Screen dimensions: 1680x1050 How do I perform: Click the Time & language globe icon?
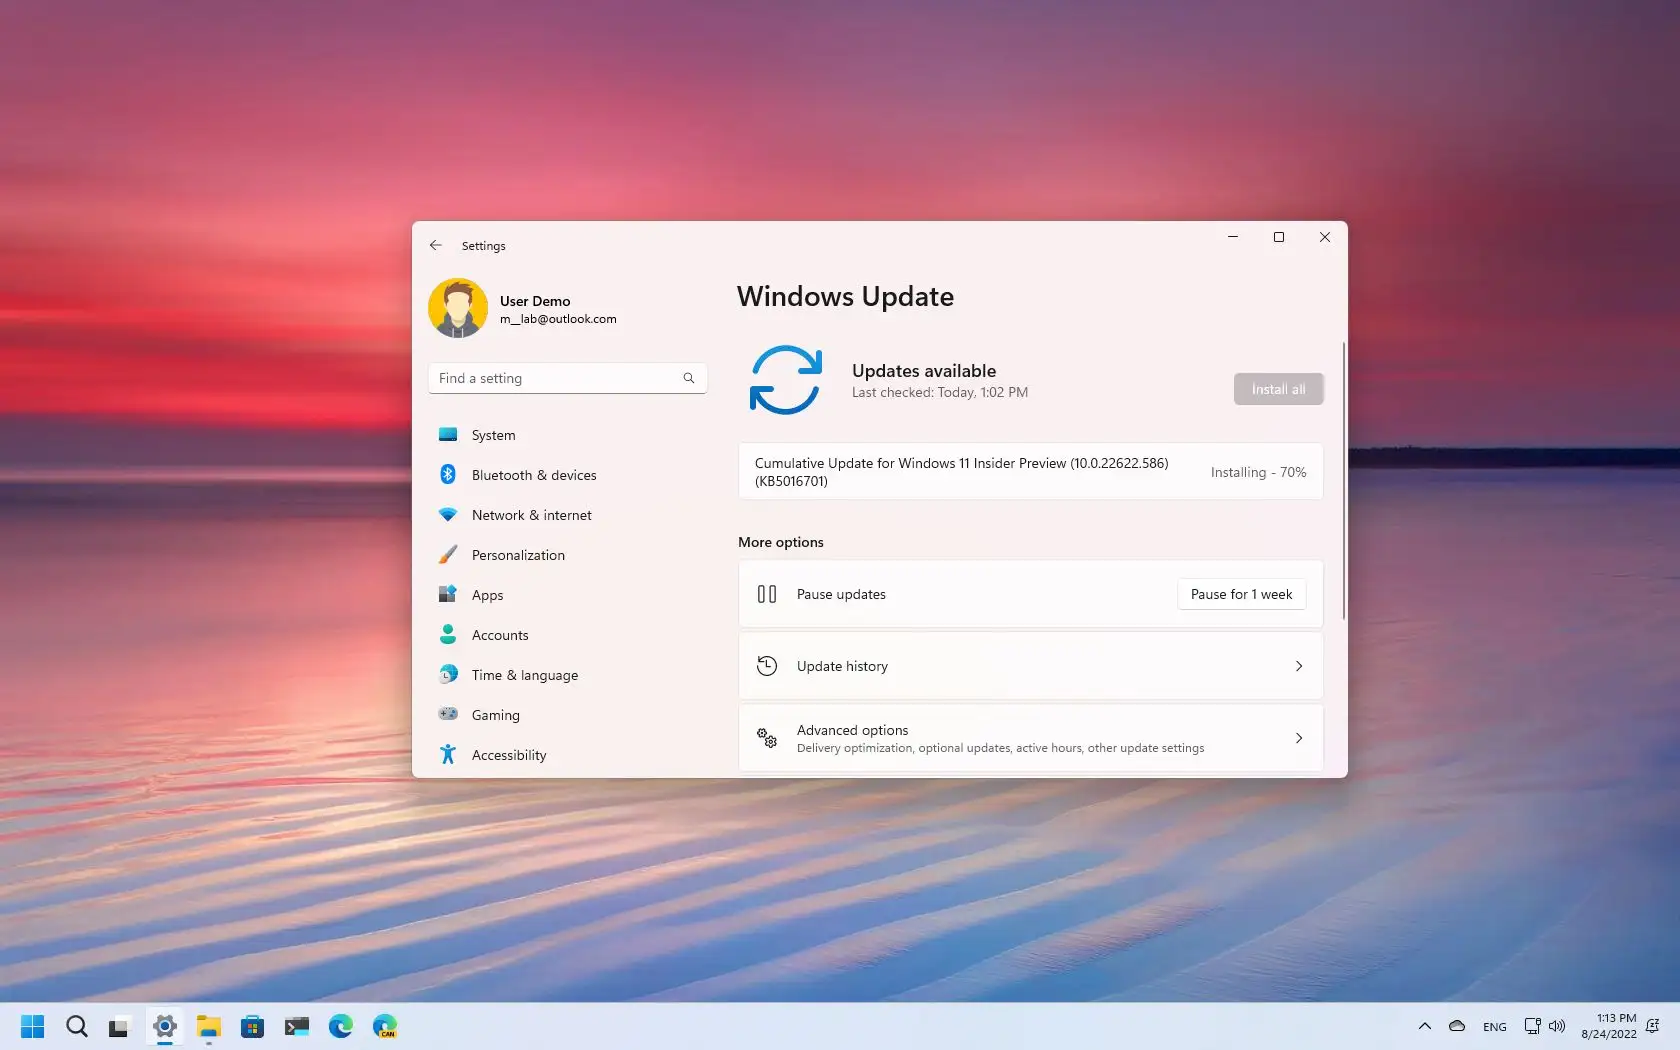point(448,674)
